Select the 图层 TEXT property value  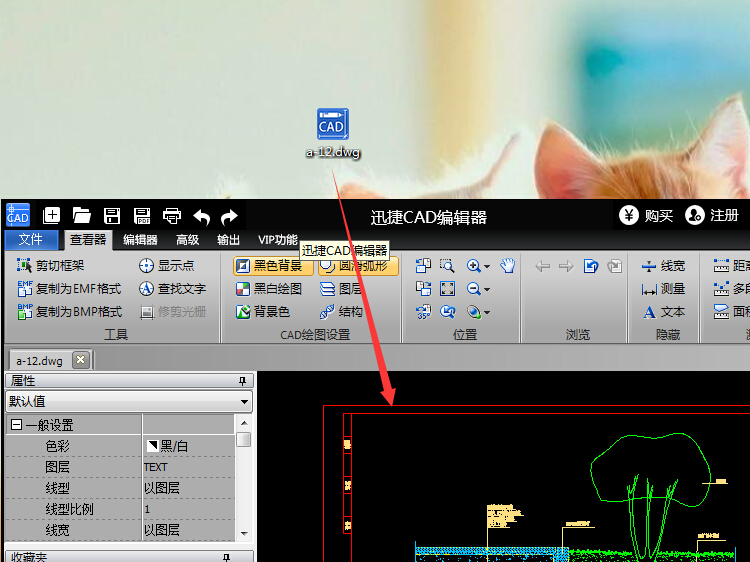tap(188, 467)
